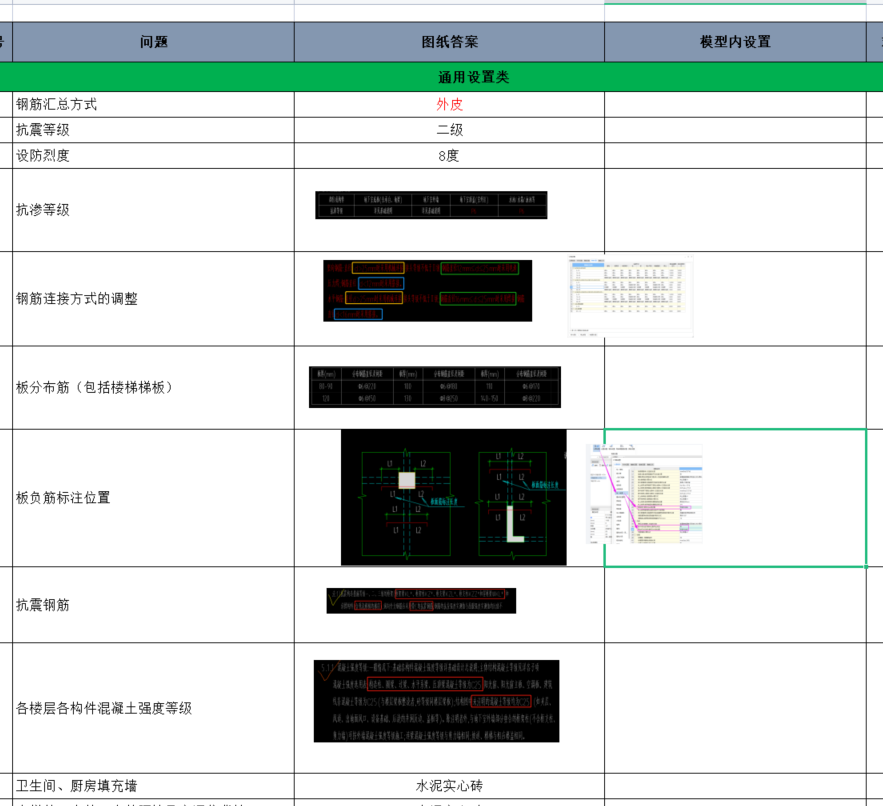Select the concrete strength grade notes image
The width and height of the screenshot is (883, 806).
point(436,700)
